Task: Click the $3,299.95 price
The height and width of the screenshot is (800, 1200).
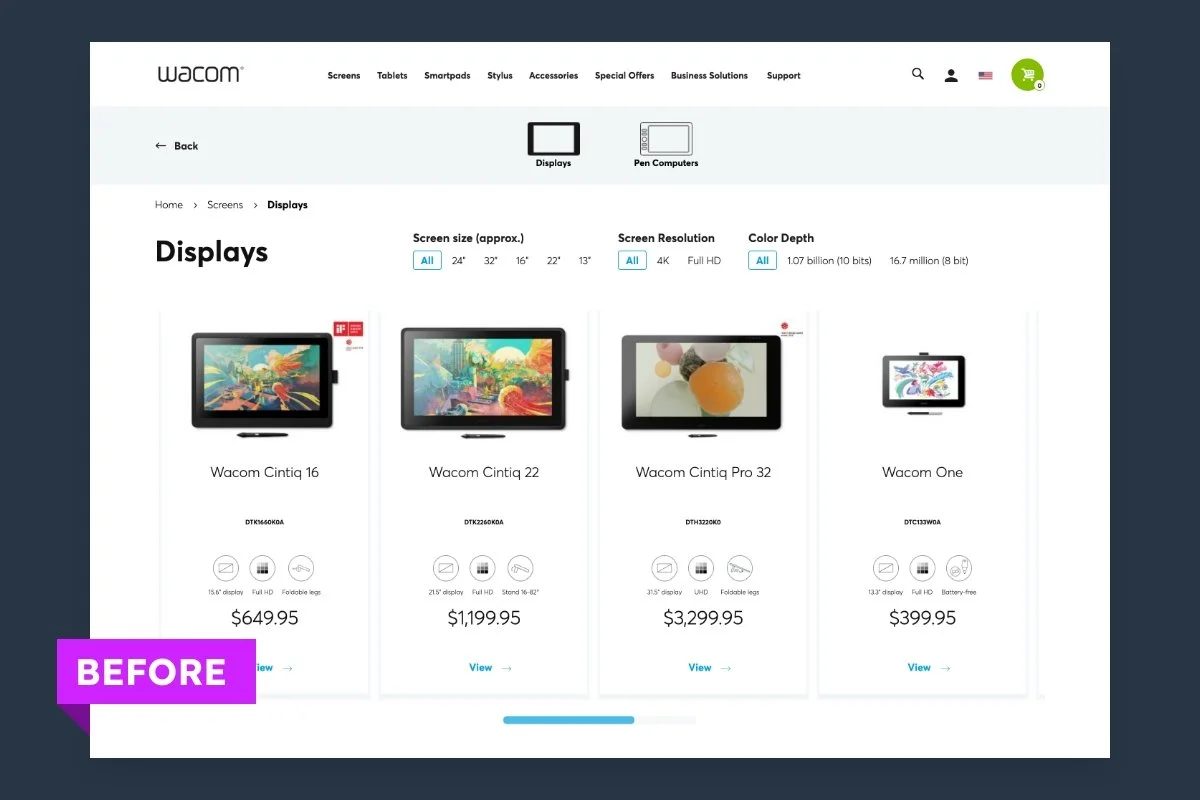Action: (x=703, y=618)
